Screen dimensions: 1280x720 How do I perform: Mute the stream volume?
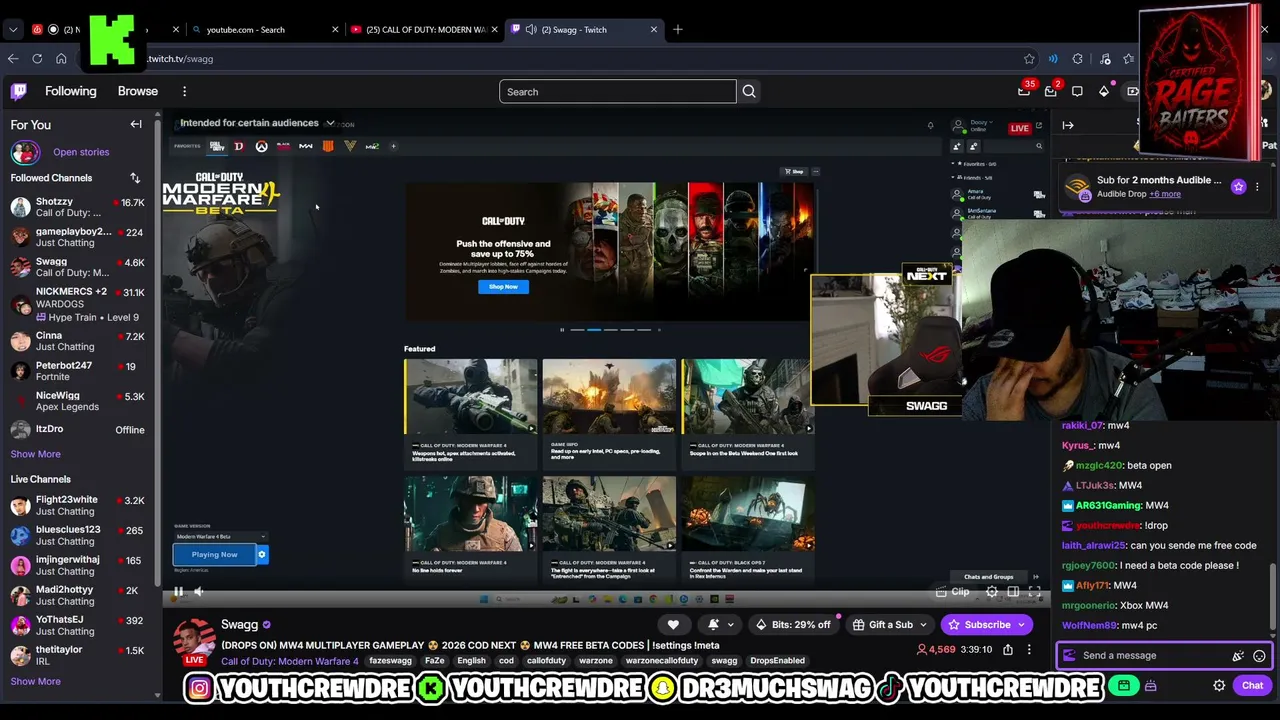(x=199, y=592)
